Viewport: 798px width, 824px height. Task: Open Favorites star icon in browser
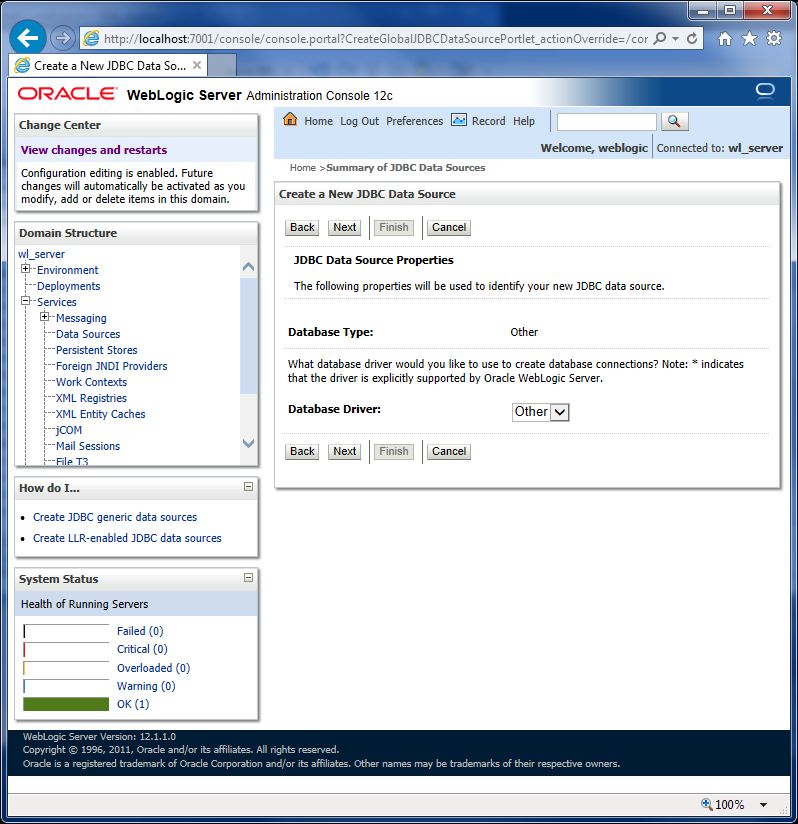(x=749, y=38)
